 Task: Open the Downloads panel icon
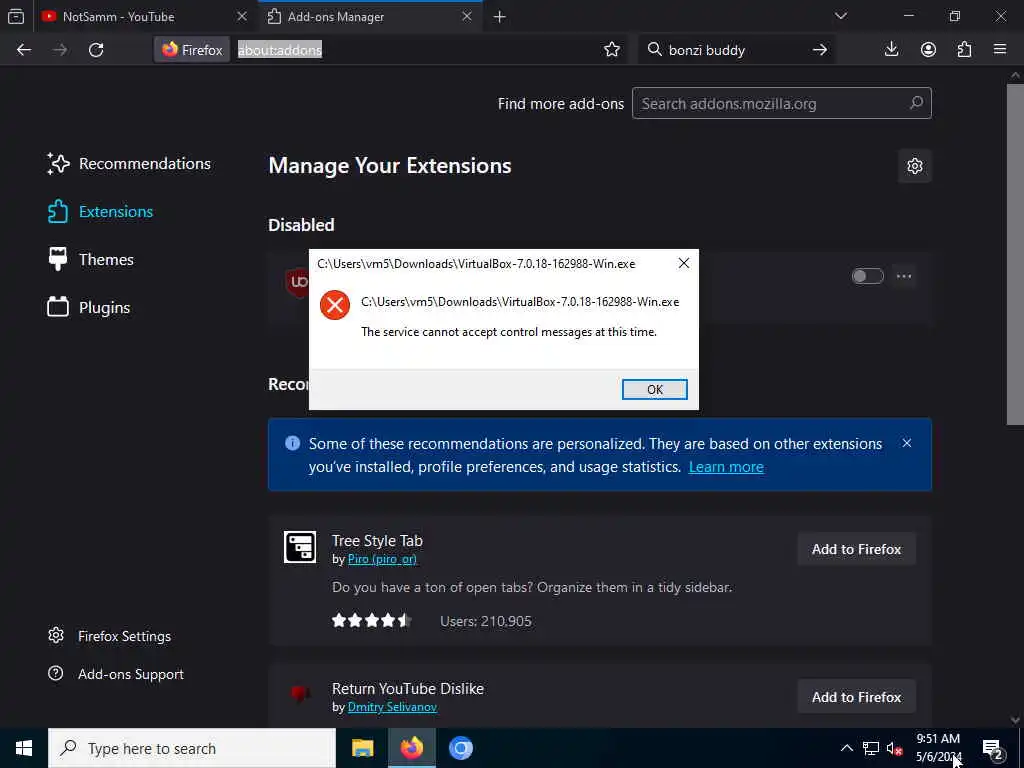click(x=891, y=50)
